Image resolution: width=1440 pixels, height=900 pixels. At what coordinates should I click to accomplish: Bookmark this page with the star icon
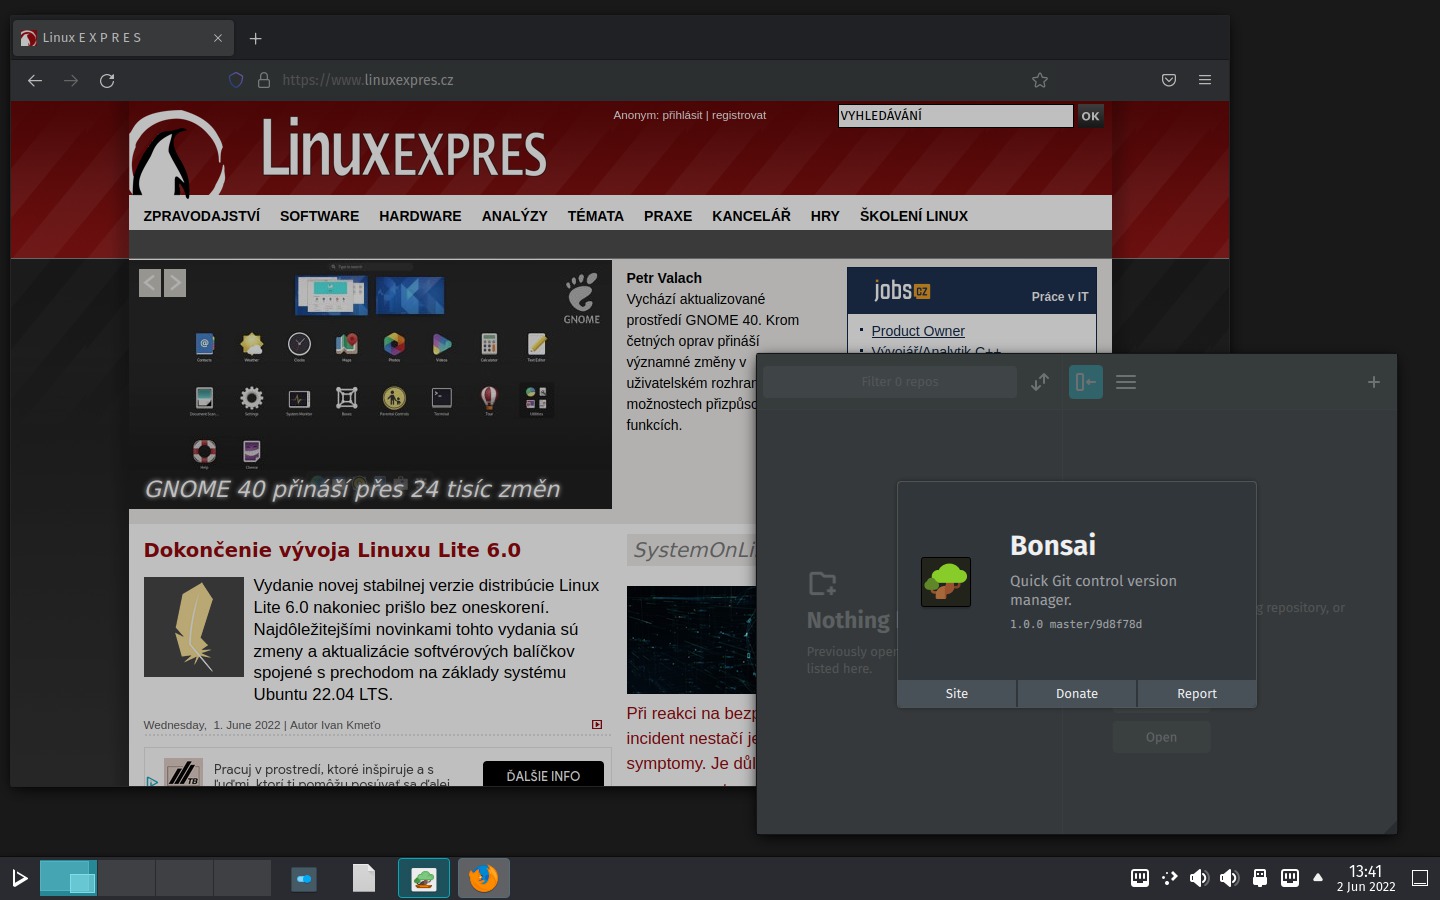[1040, 80]
